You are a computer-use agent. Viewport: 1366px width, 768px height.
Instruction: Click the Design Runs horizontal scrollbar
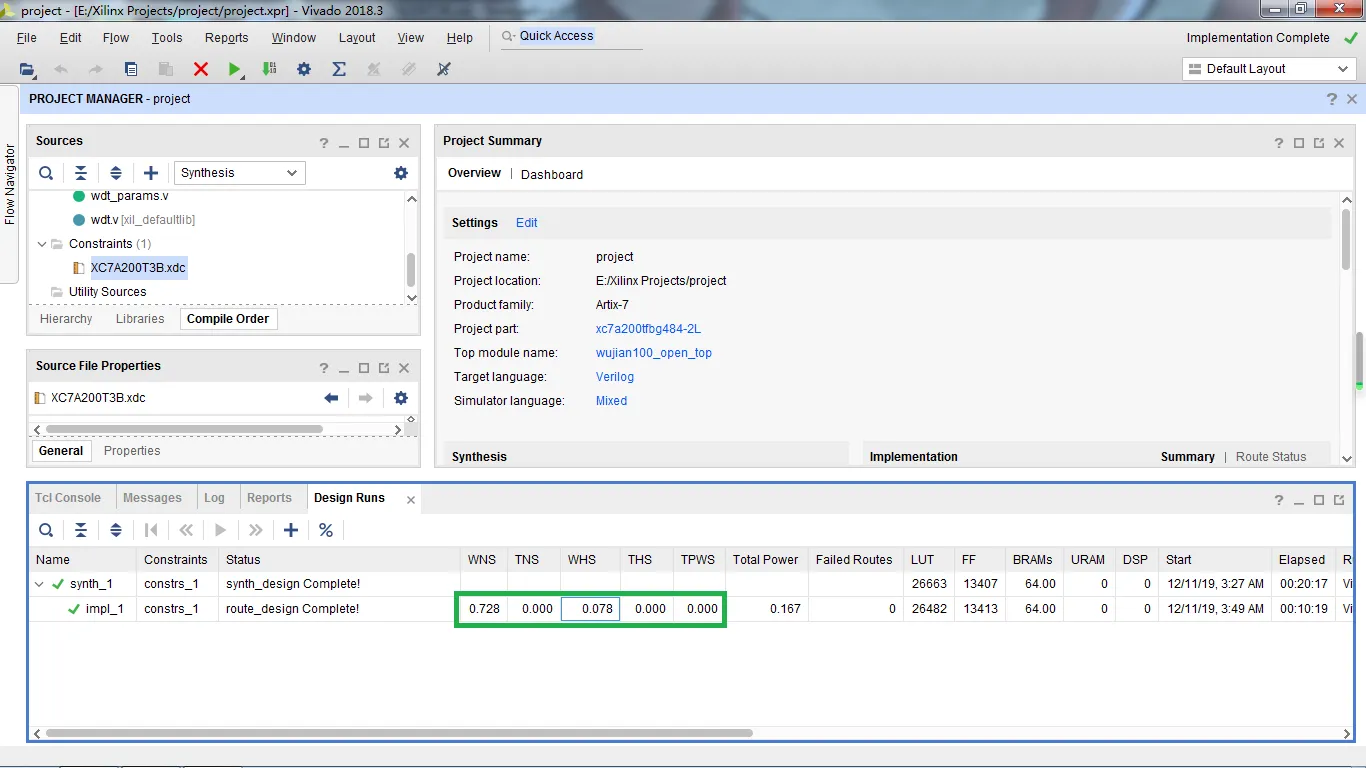[x=399, y=733]
